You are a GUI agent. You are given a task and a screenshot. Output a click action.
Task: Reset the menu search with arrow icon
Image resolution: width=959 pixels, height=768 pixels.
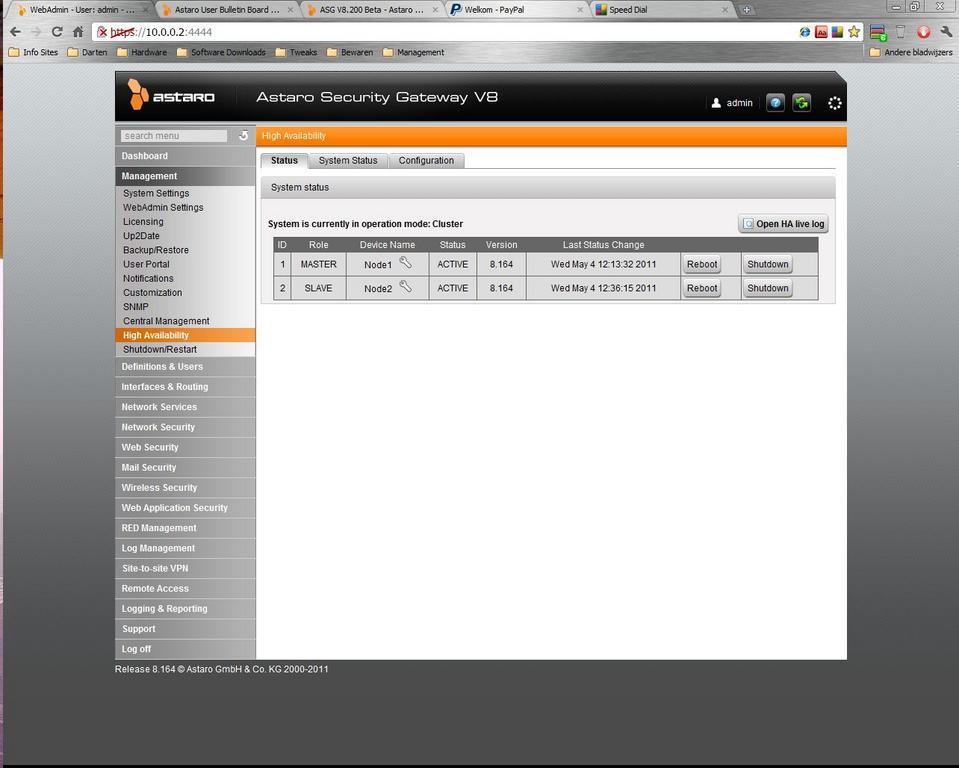tap(243, 135)
